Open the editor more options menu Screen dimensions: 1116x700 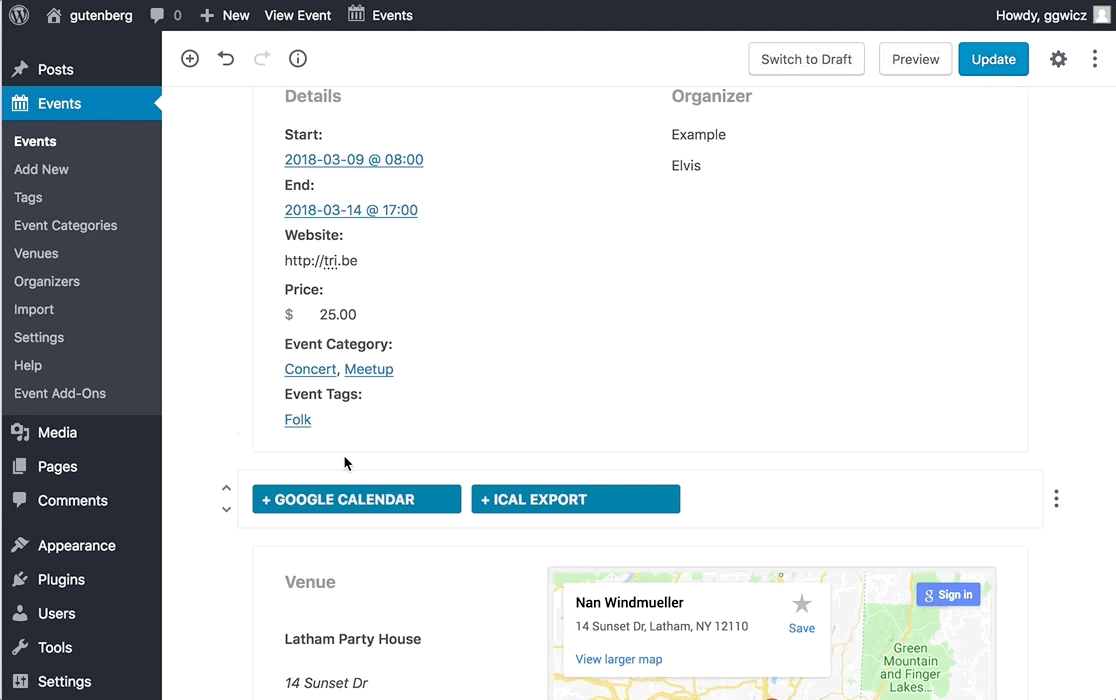pyautogui.click(x=1095, y=59)
